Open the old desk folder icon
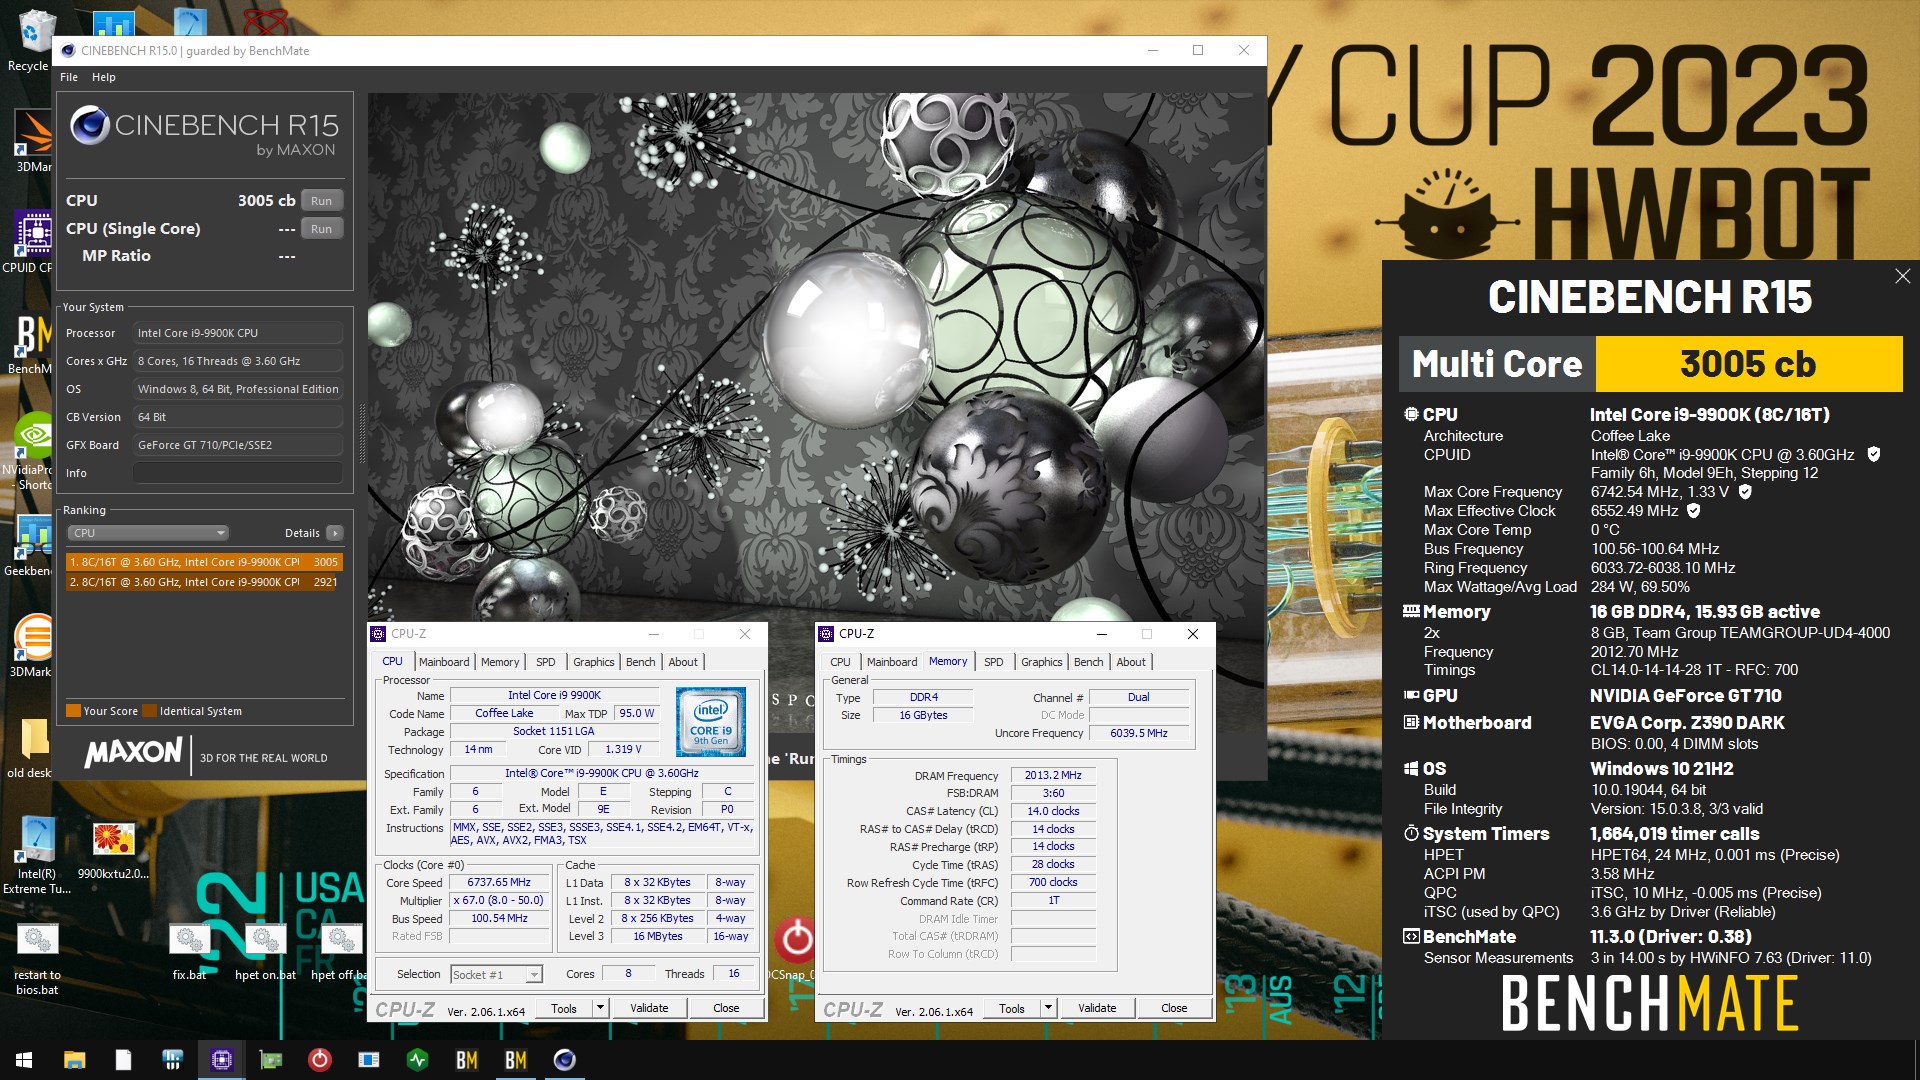The height and width of the screenshot is (1080, 1920). coord(33,747)
